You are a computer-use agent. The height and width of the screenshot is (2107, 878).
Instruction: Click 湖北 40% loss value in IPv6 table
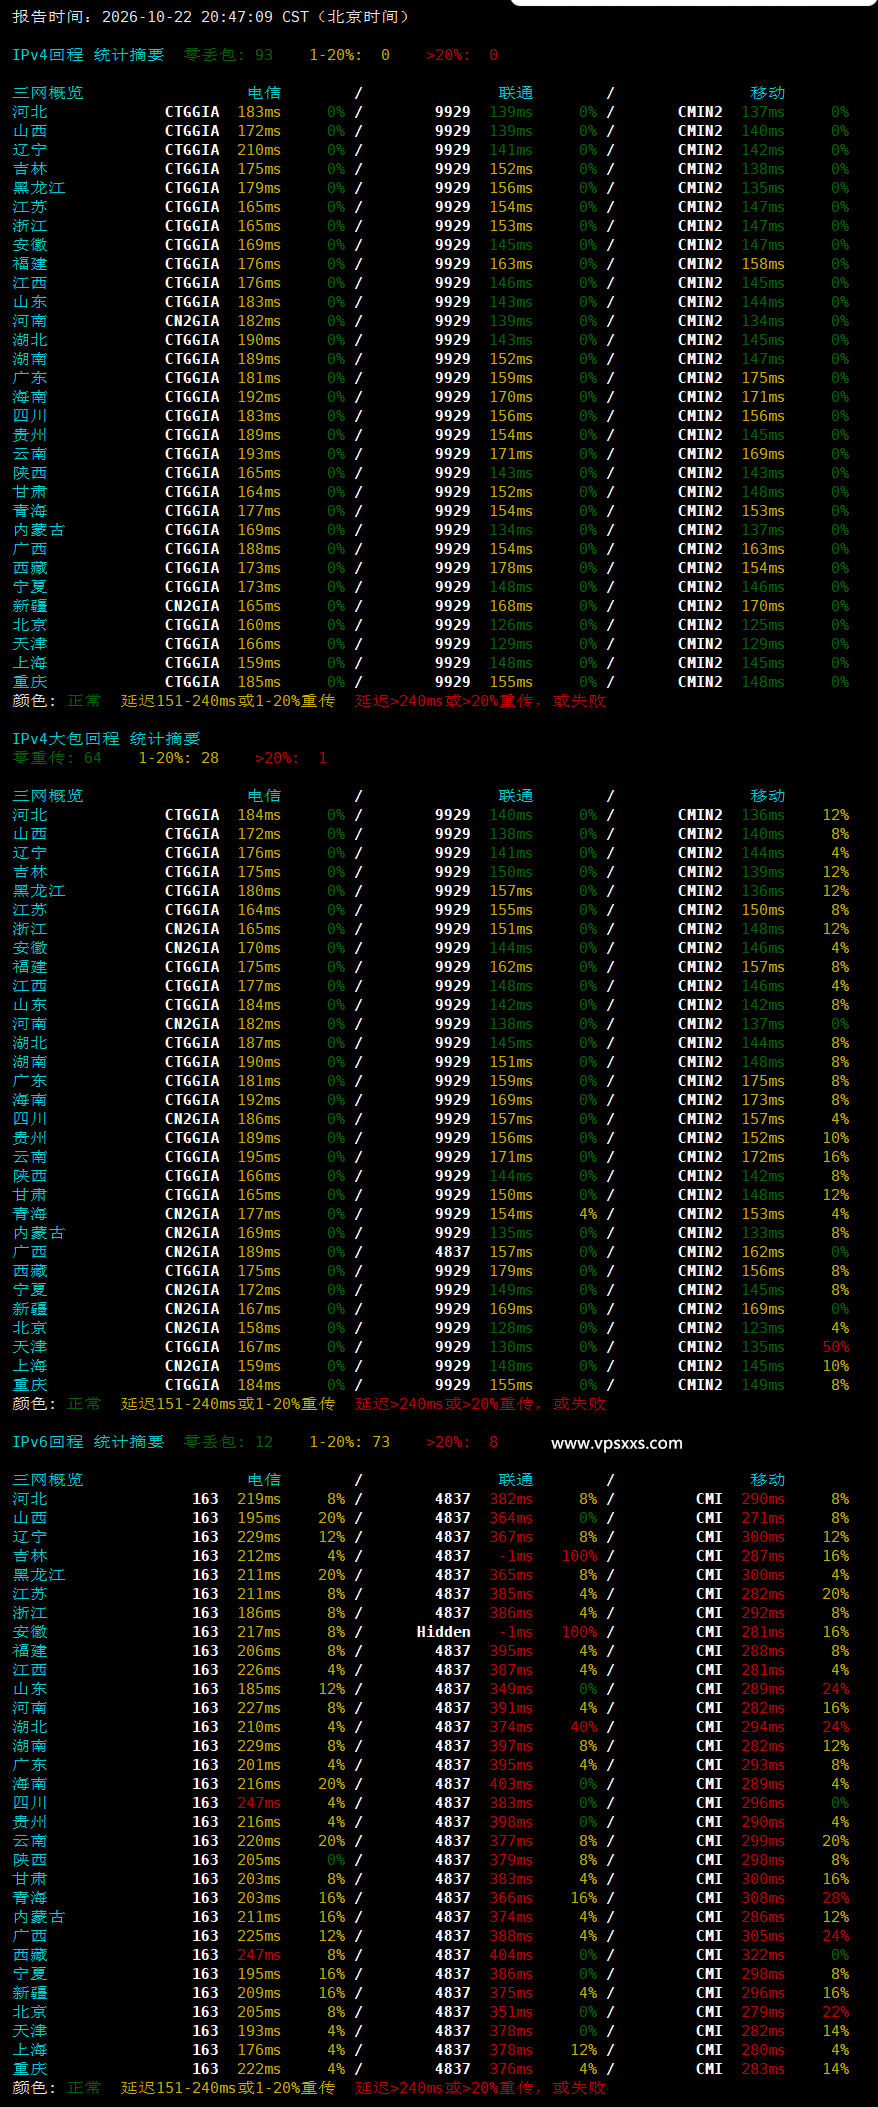pos(584,1727)
